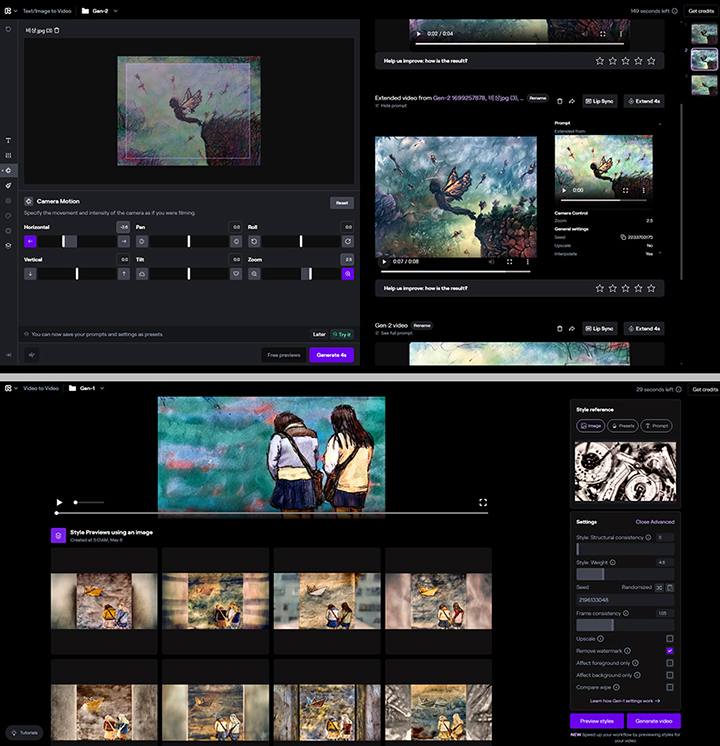Click the Roll counter-clockwise icon

[x=254, y=241]
